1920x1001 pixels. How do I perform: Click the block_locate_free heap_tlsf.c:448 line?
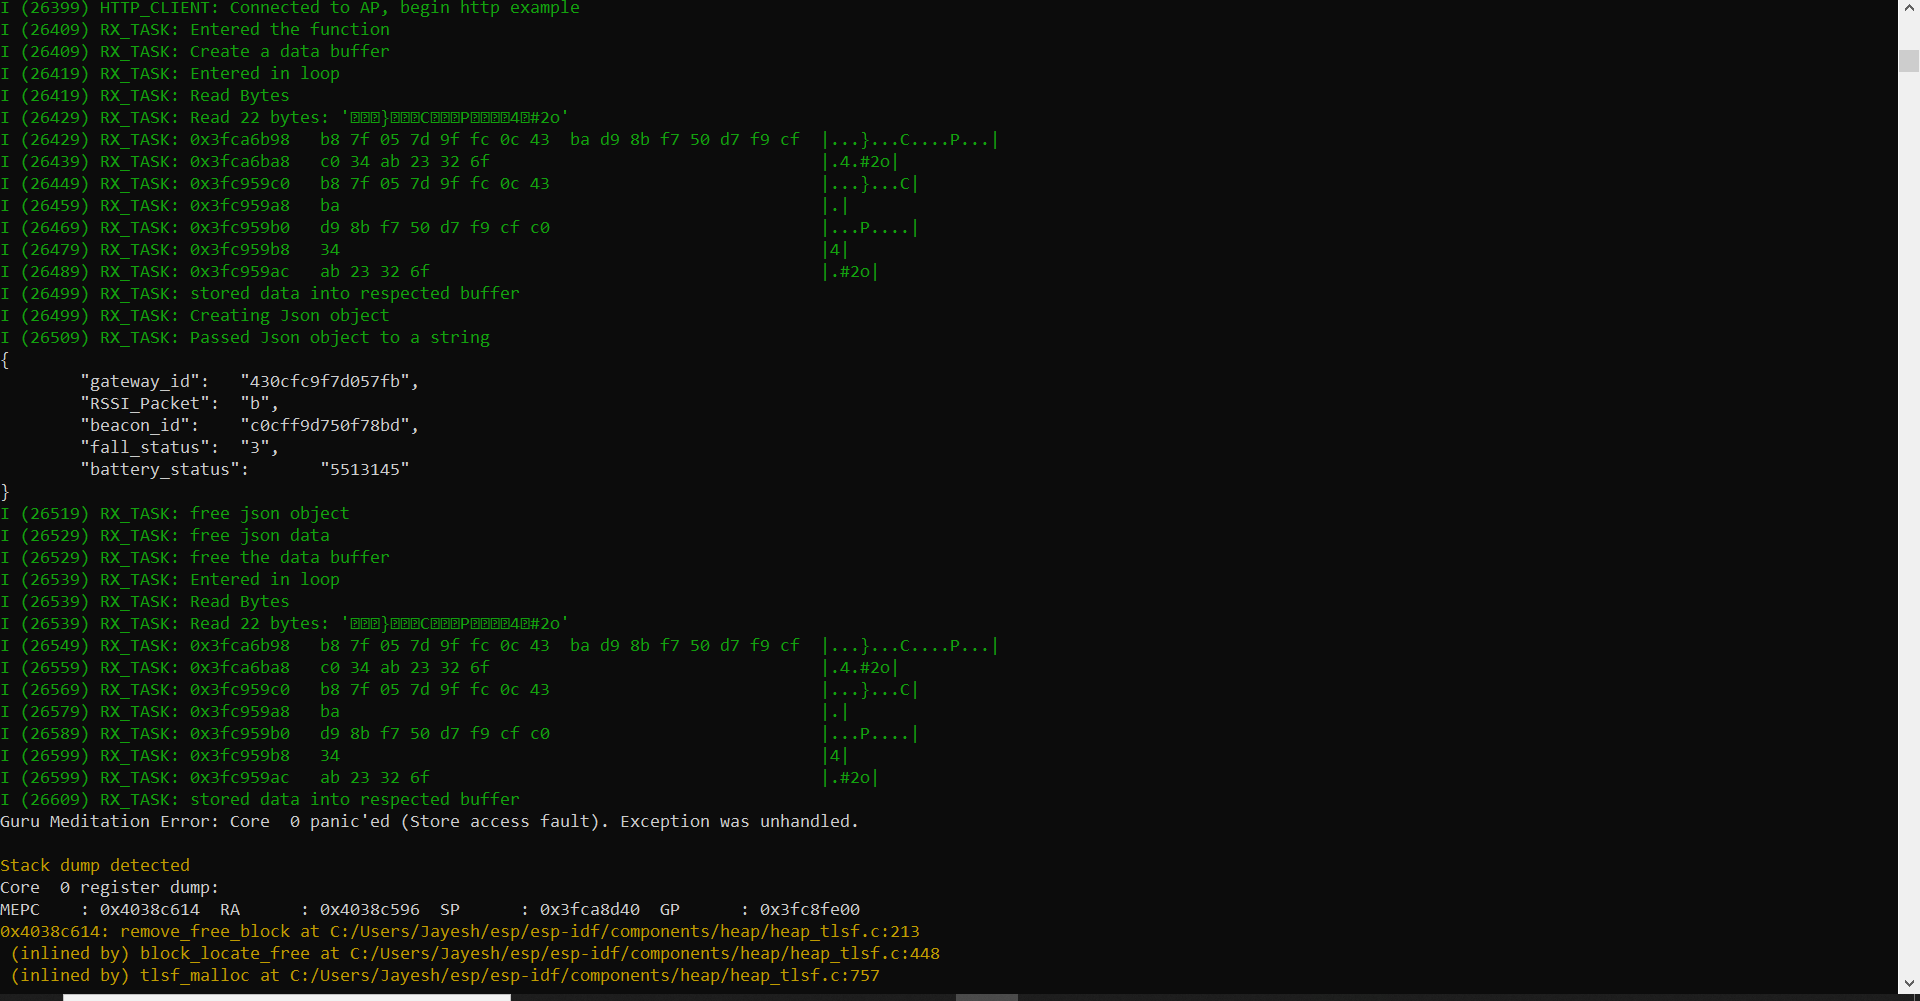(x=475, y=953)
